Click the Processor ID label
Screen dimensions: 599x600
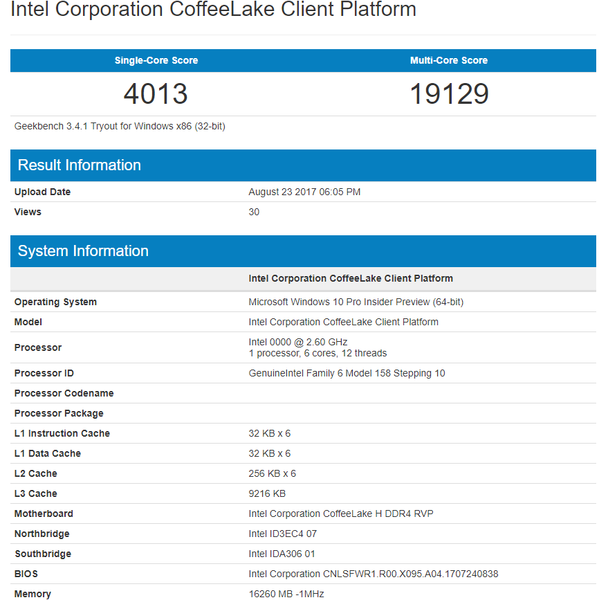44,373
